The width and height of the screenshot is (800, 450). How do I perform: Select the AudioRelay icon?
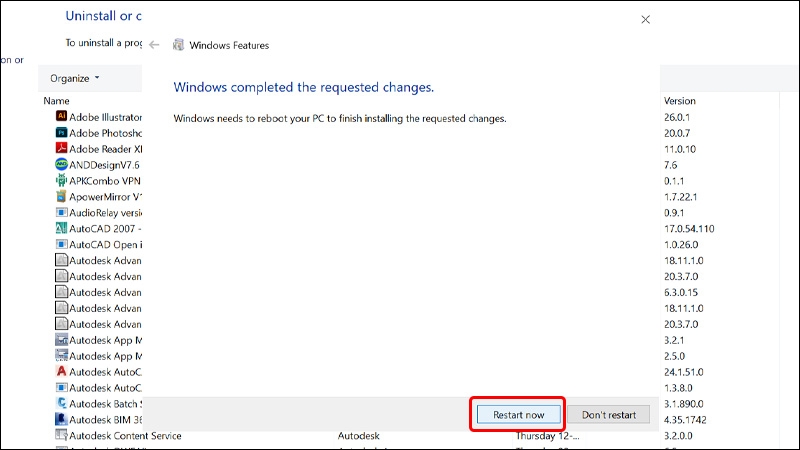pyautogui.click(x=61, y=212)
